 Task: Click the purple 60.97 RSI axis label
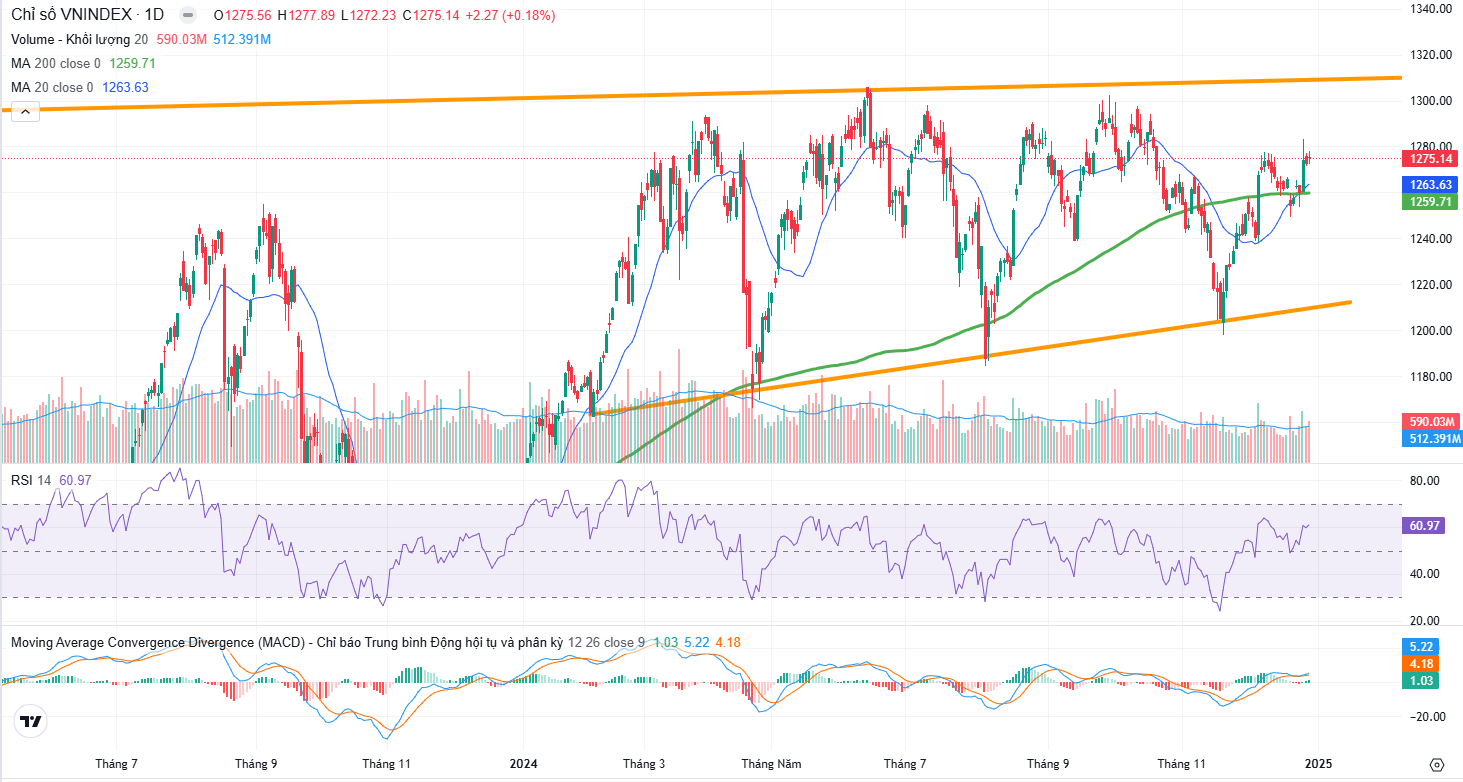(1425, 525)
